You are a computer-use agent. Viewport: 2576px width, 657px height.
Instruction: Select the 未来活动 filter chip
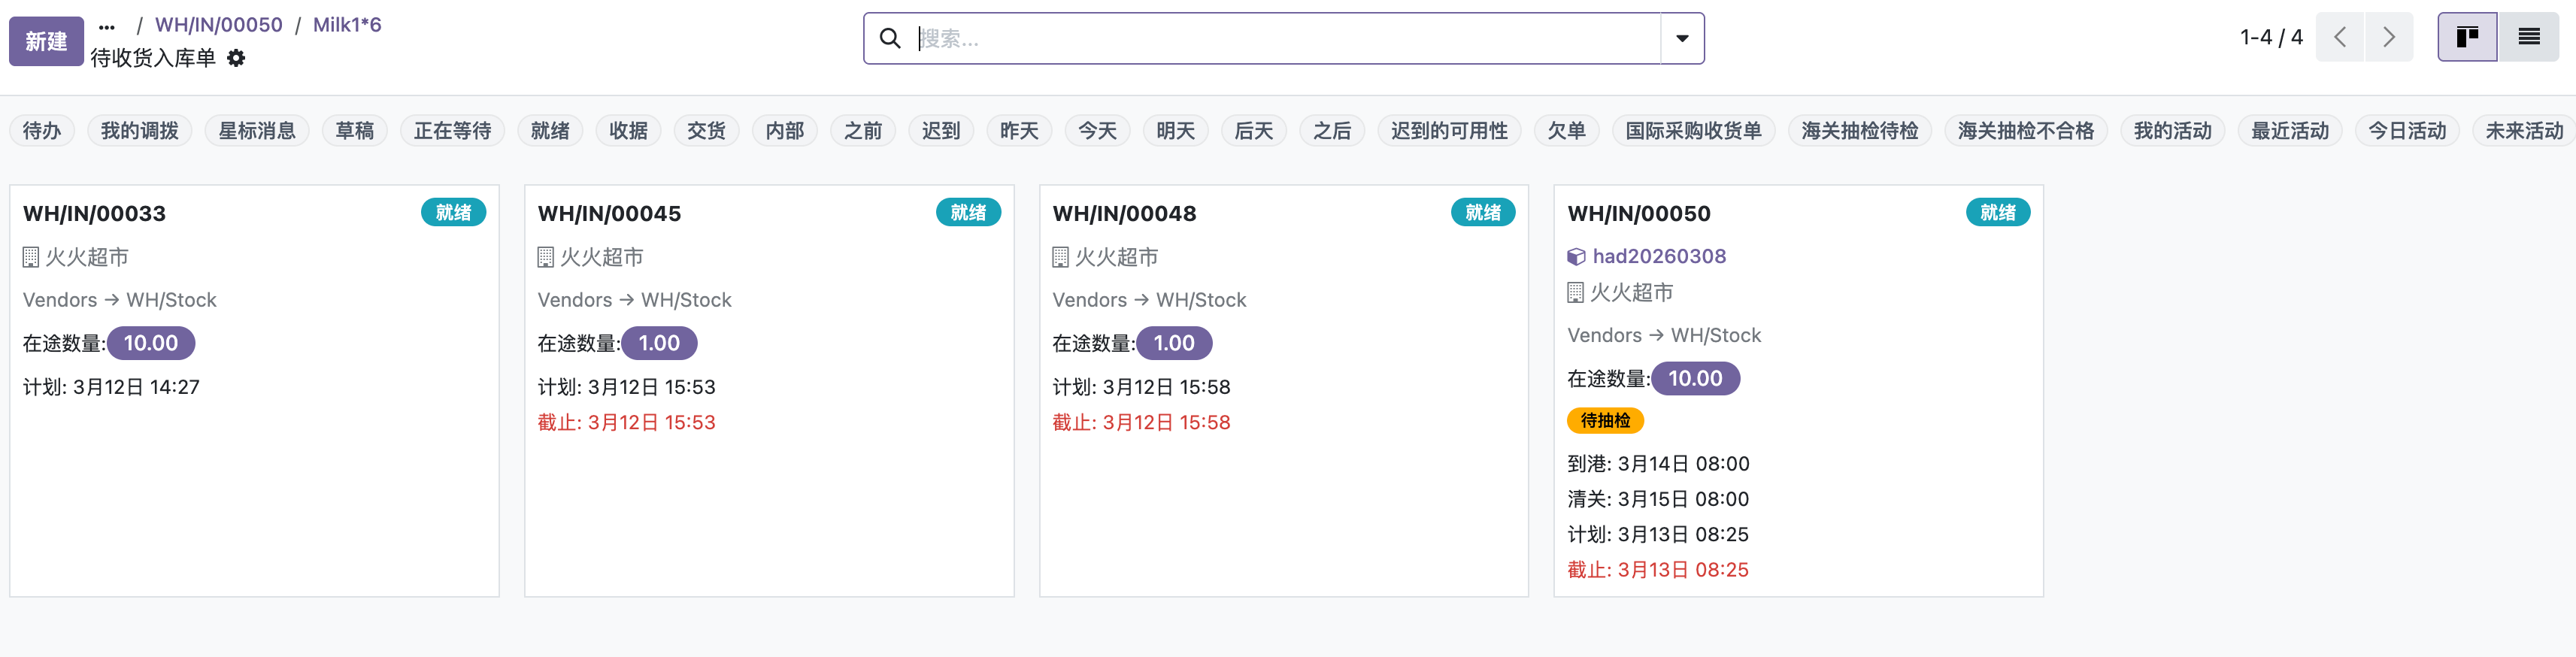pos(2524,131)
